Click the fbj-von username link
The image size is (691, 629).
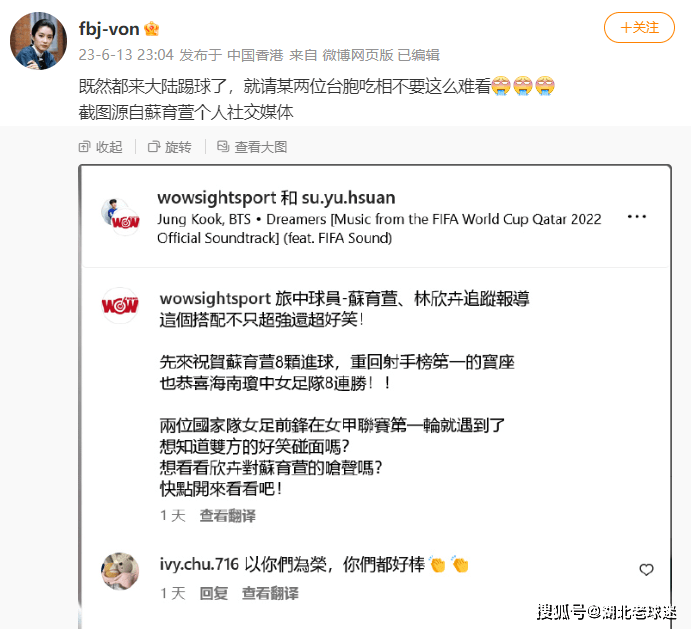pyautogui.click(x=109, y=29)
